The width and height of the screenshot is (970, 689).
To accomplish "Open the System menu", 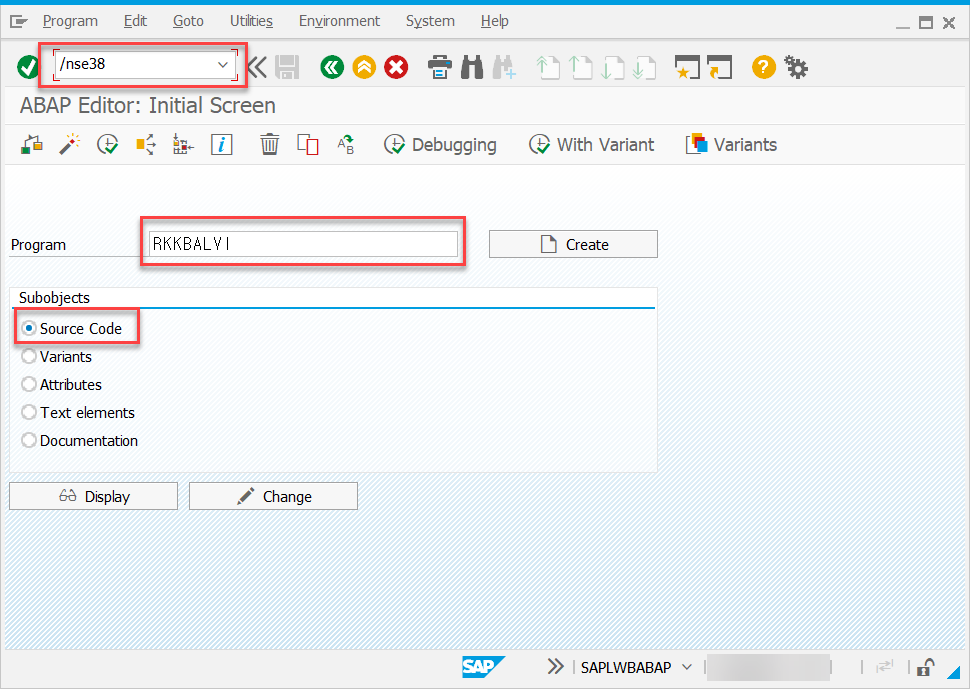I will pos(430,21).
